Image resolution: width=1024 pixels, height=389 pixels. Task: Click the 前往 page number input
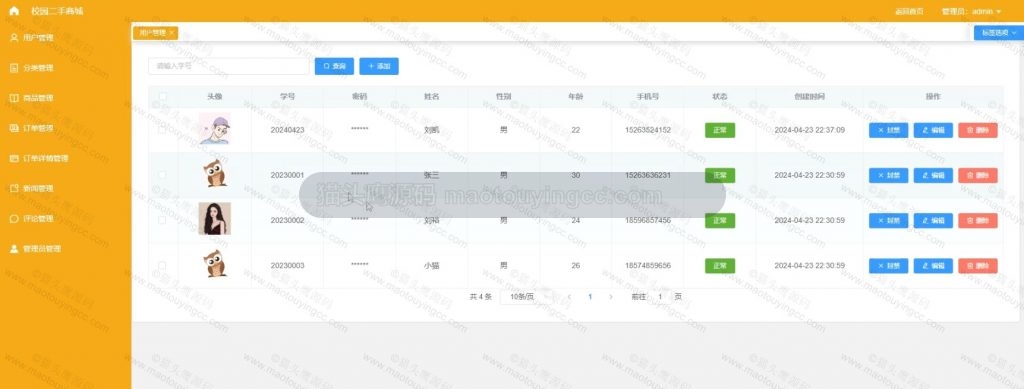click(x=660, y=296)
